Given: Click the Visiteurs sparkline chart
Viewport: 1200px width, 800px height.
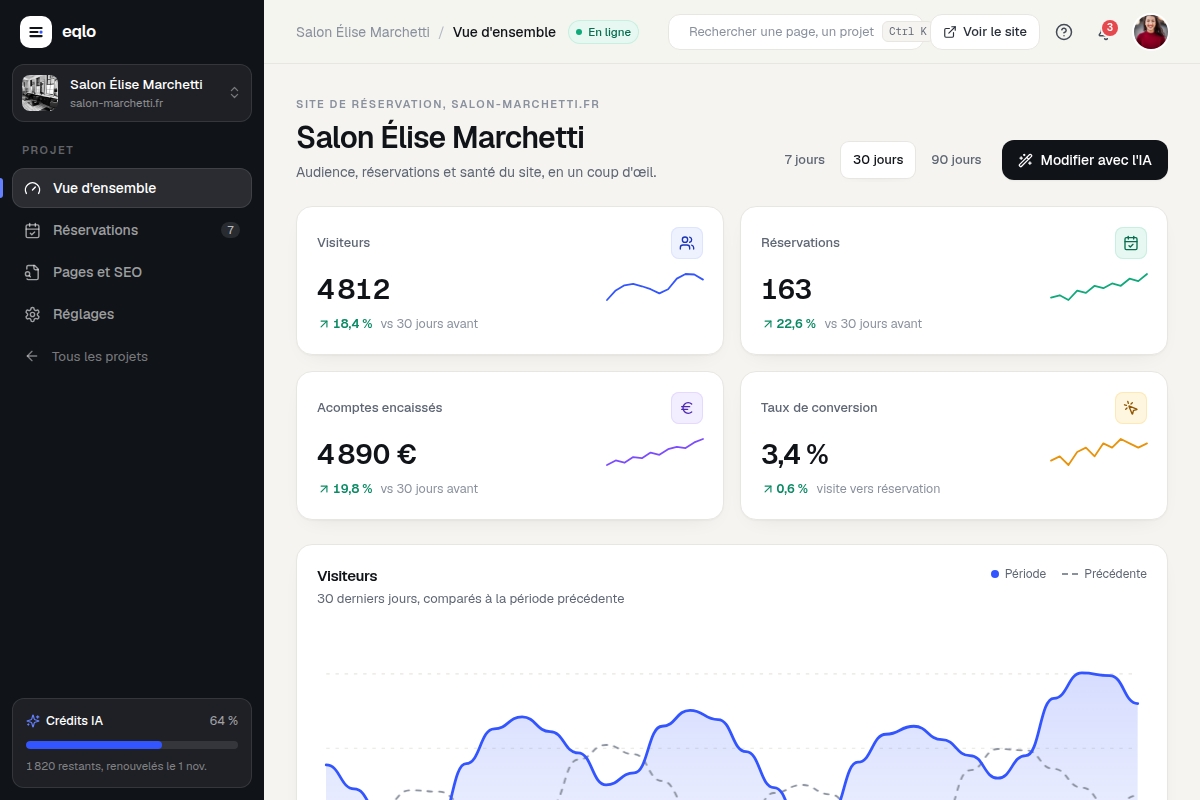Looking at the screenshot, I should click(x=655, y=286).
